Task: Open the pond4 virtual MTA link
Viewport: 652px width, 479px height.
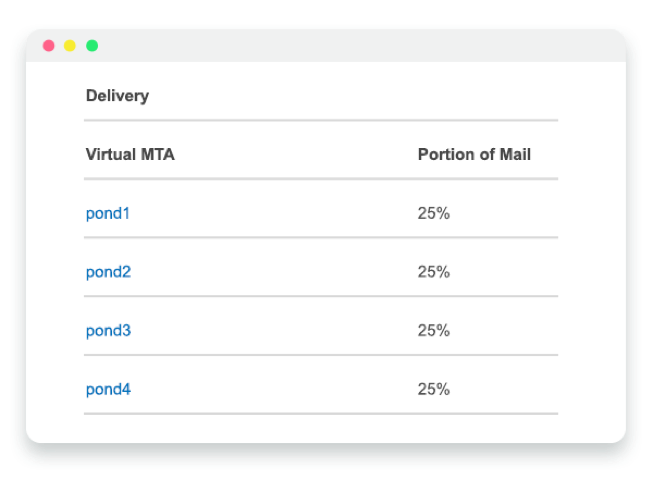Action: pyautogui.click(x=108, y=390)
